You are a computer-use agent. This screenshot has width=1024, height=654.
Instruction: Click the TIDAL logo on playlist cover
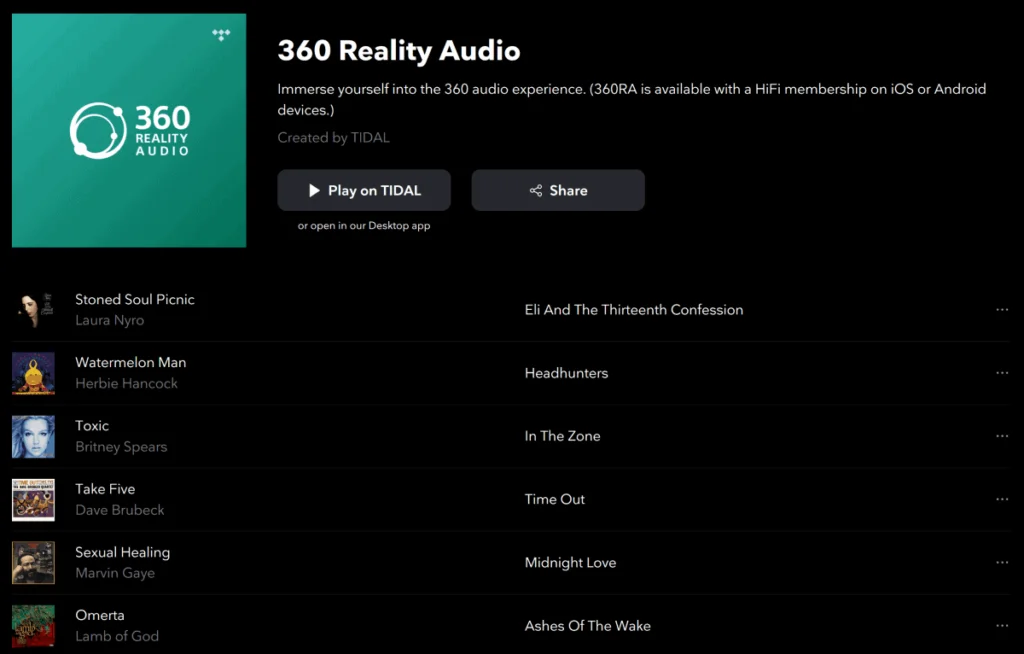(x=221, y=35)
